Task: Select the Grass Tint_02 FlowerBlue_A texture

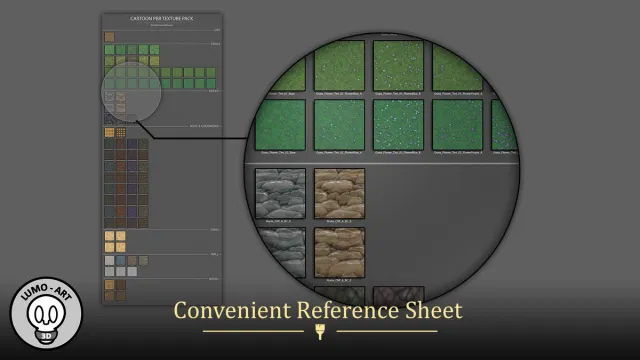Action: (x=339, y=125)
